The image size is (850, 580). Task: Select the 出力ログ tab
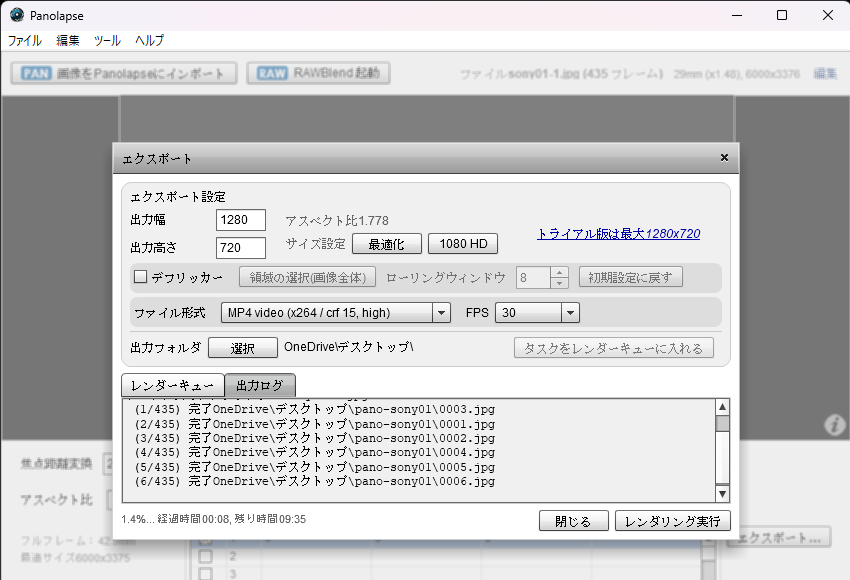(x=260, y=386)
